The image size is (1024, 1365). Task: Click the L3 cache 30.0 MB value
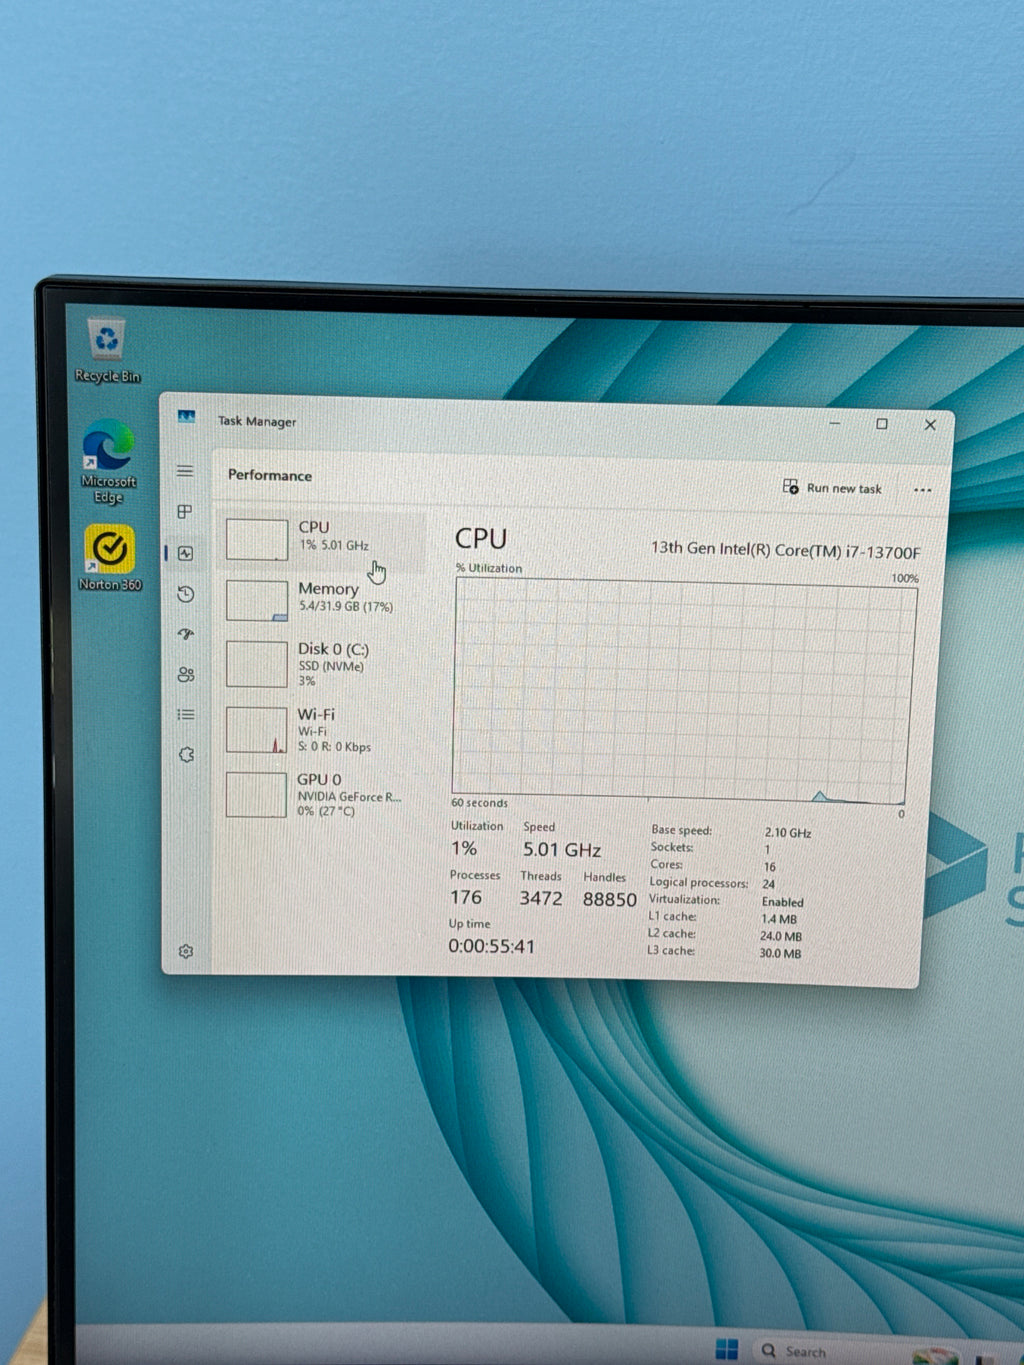click(780, 954)
